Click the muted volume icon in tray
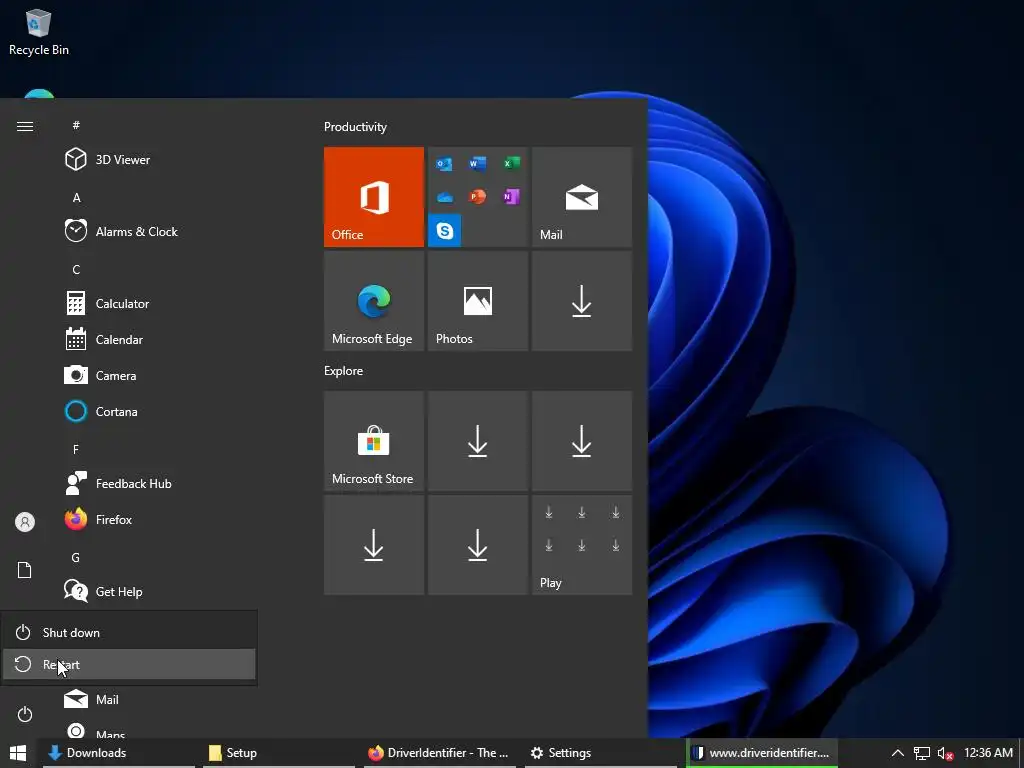Screen dimensions: 1024x768 946,754
